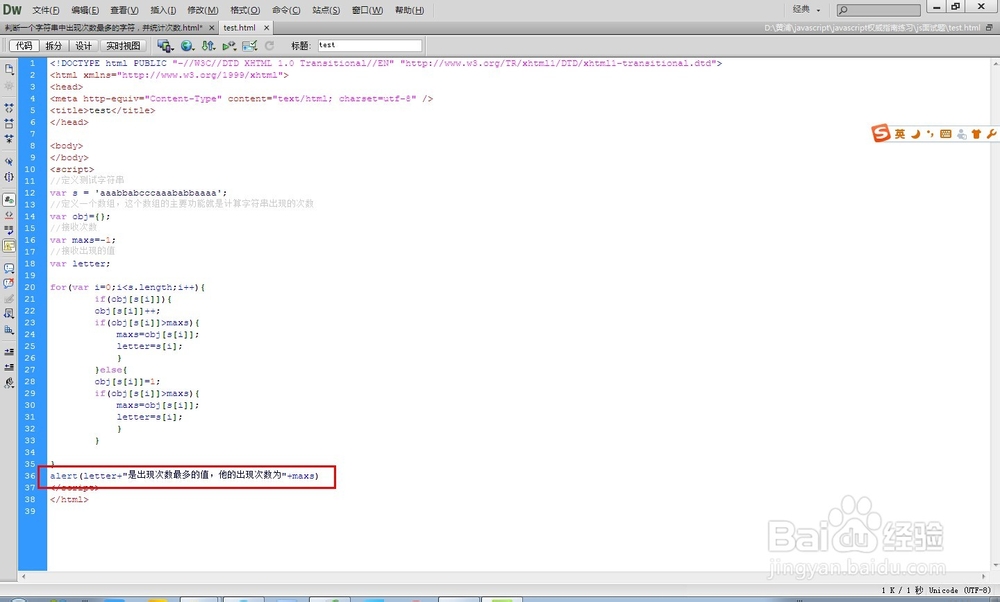The width and height of the screenshot is (1000, 602).
Task: Click the Balance Braces icon
Action: click(9, 177)
